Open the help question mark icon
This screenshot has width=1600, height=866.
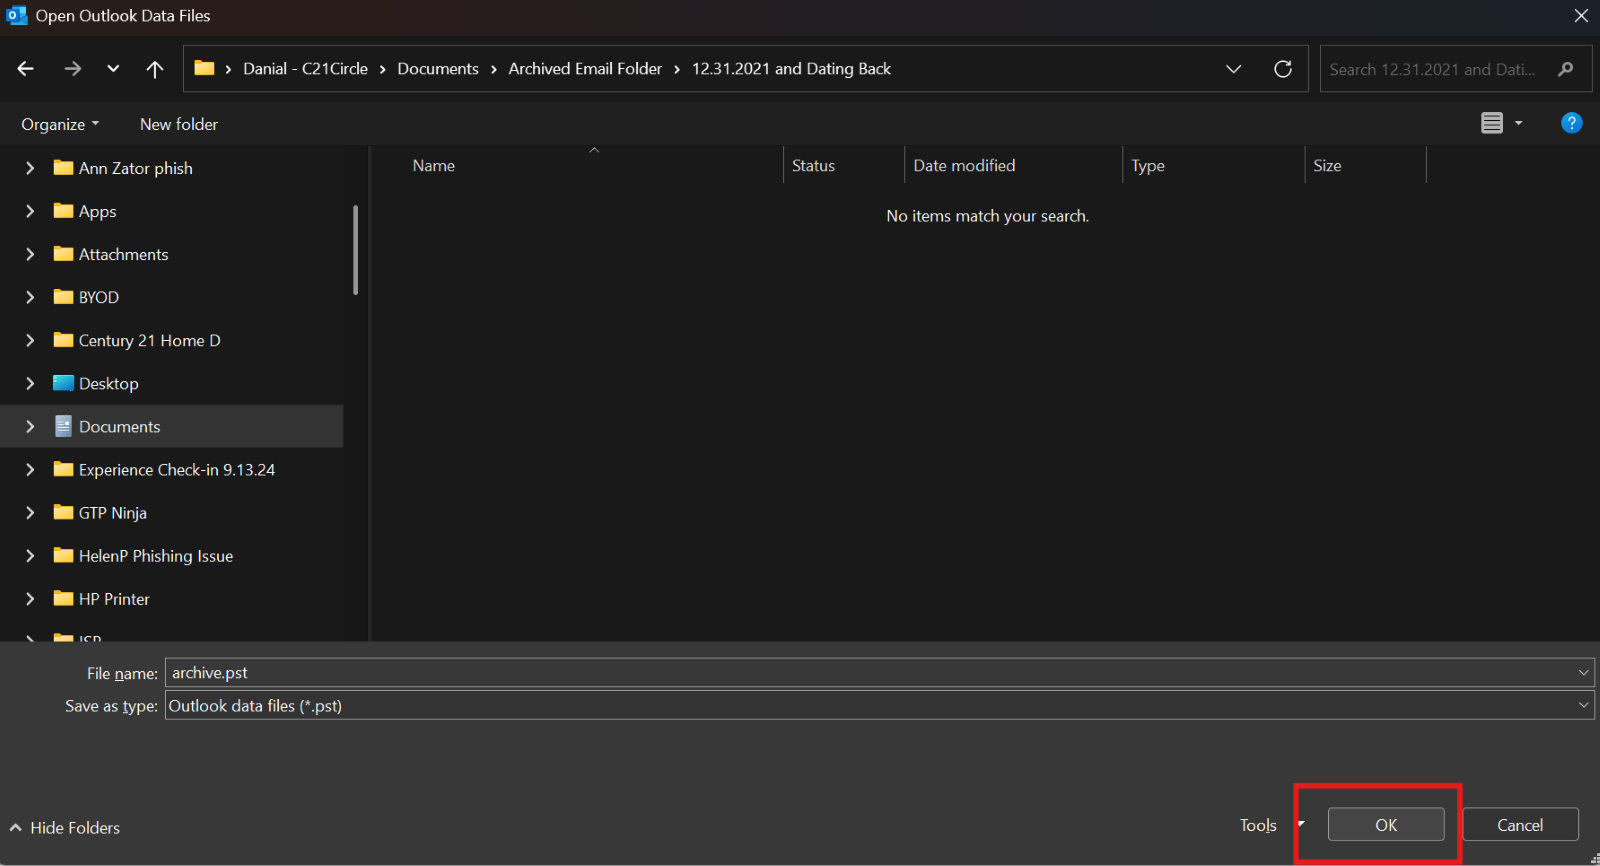pos(1571,123)
